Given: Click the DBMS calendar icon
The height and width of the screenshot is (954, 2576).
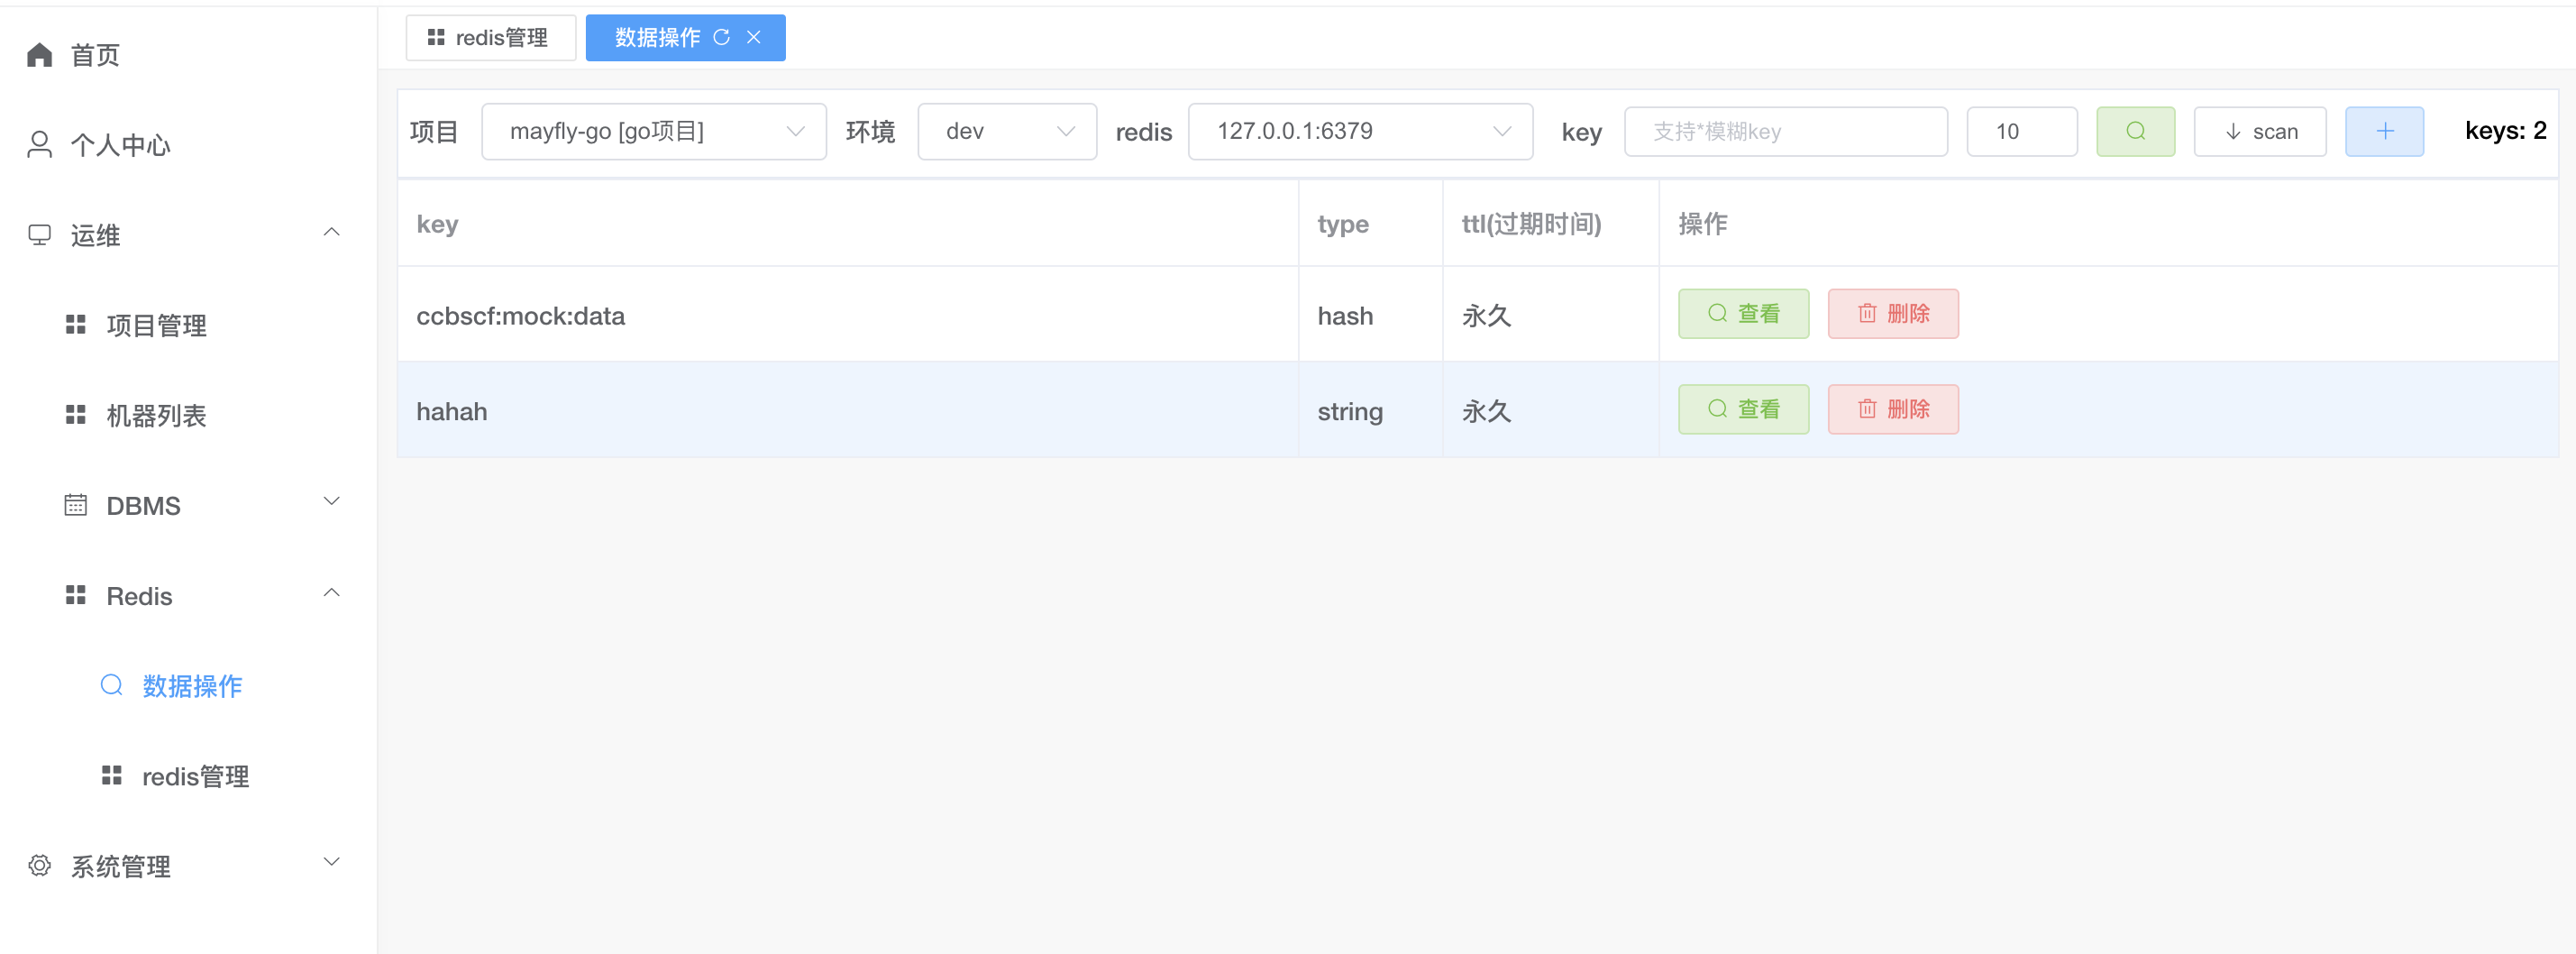Looking at the screenshot, I should coord(75,505).
